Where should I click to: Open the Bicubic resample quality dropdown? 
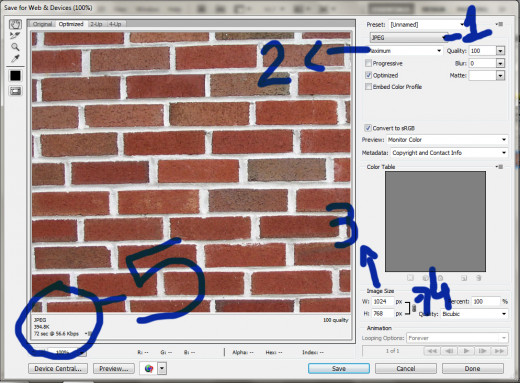pos(474,314)
